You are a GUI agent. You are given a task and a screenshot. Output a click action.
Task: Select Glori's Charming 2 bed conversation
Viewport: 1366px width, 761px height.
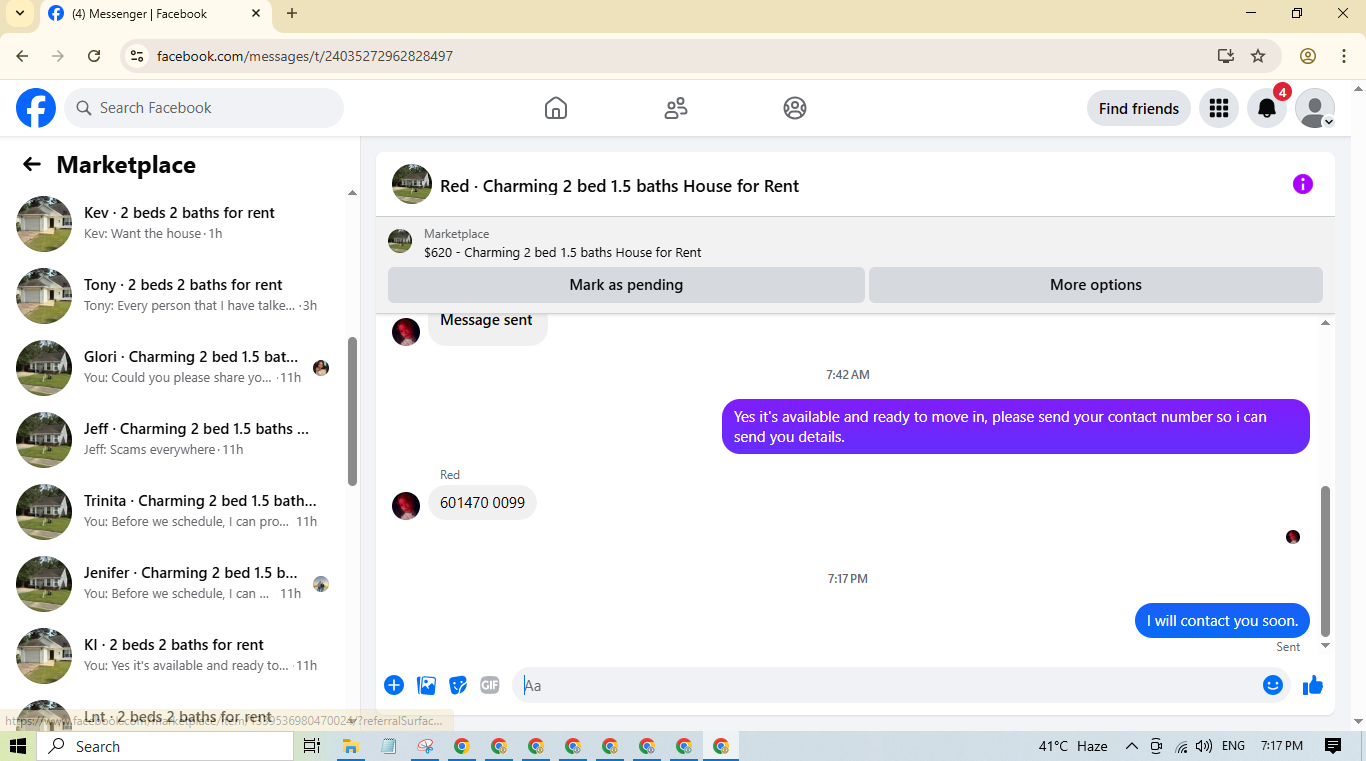(x=178, y=367)
